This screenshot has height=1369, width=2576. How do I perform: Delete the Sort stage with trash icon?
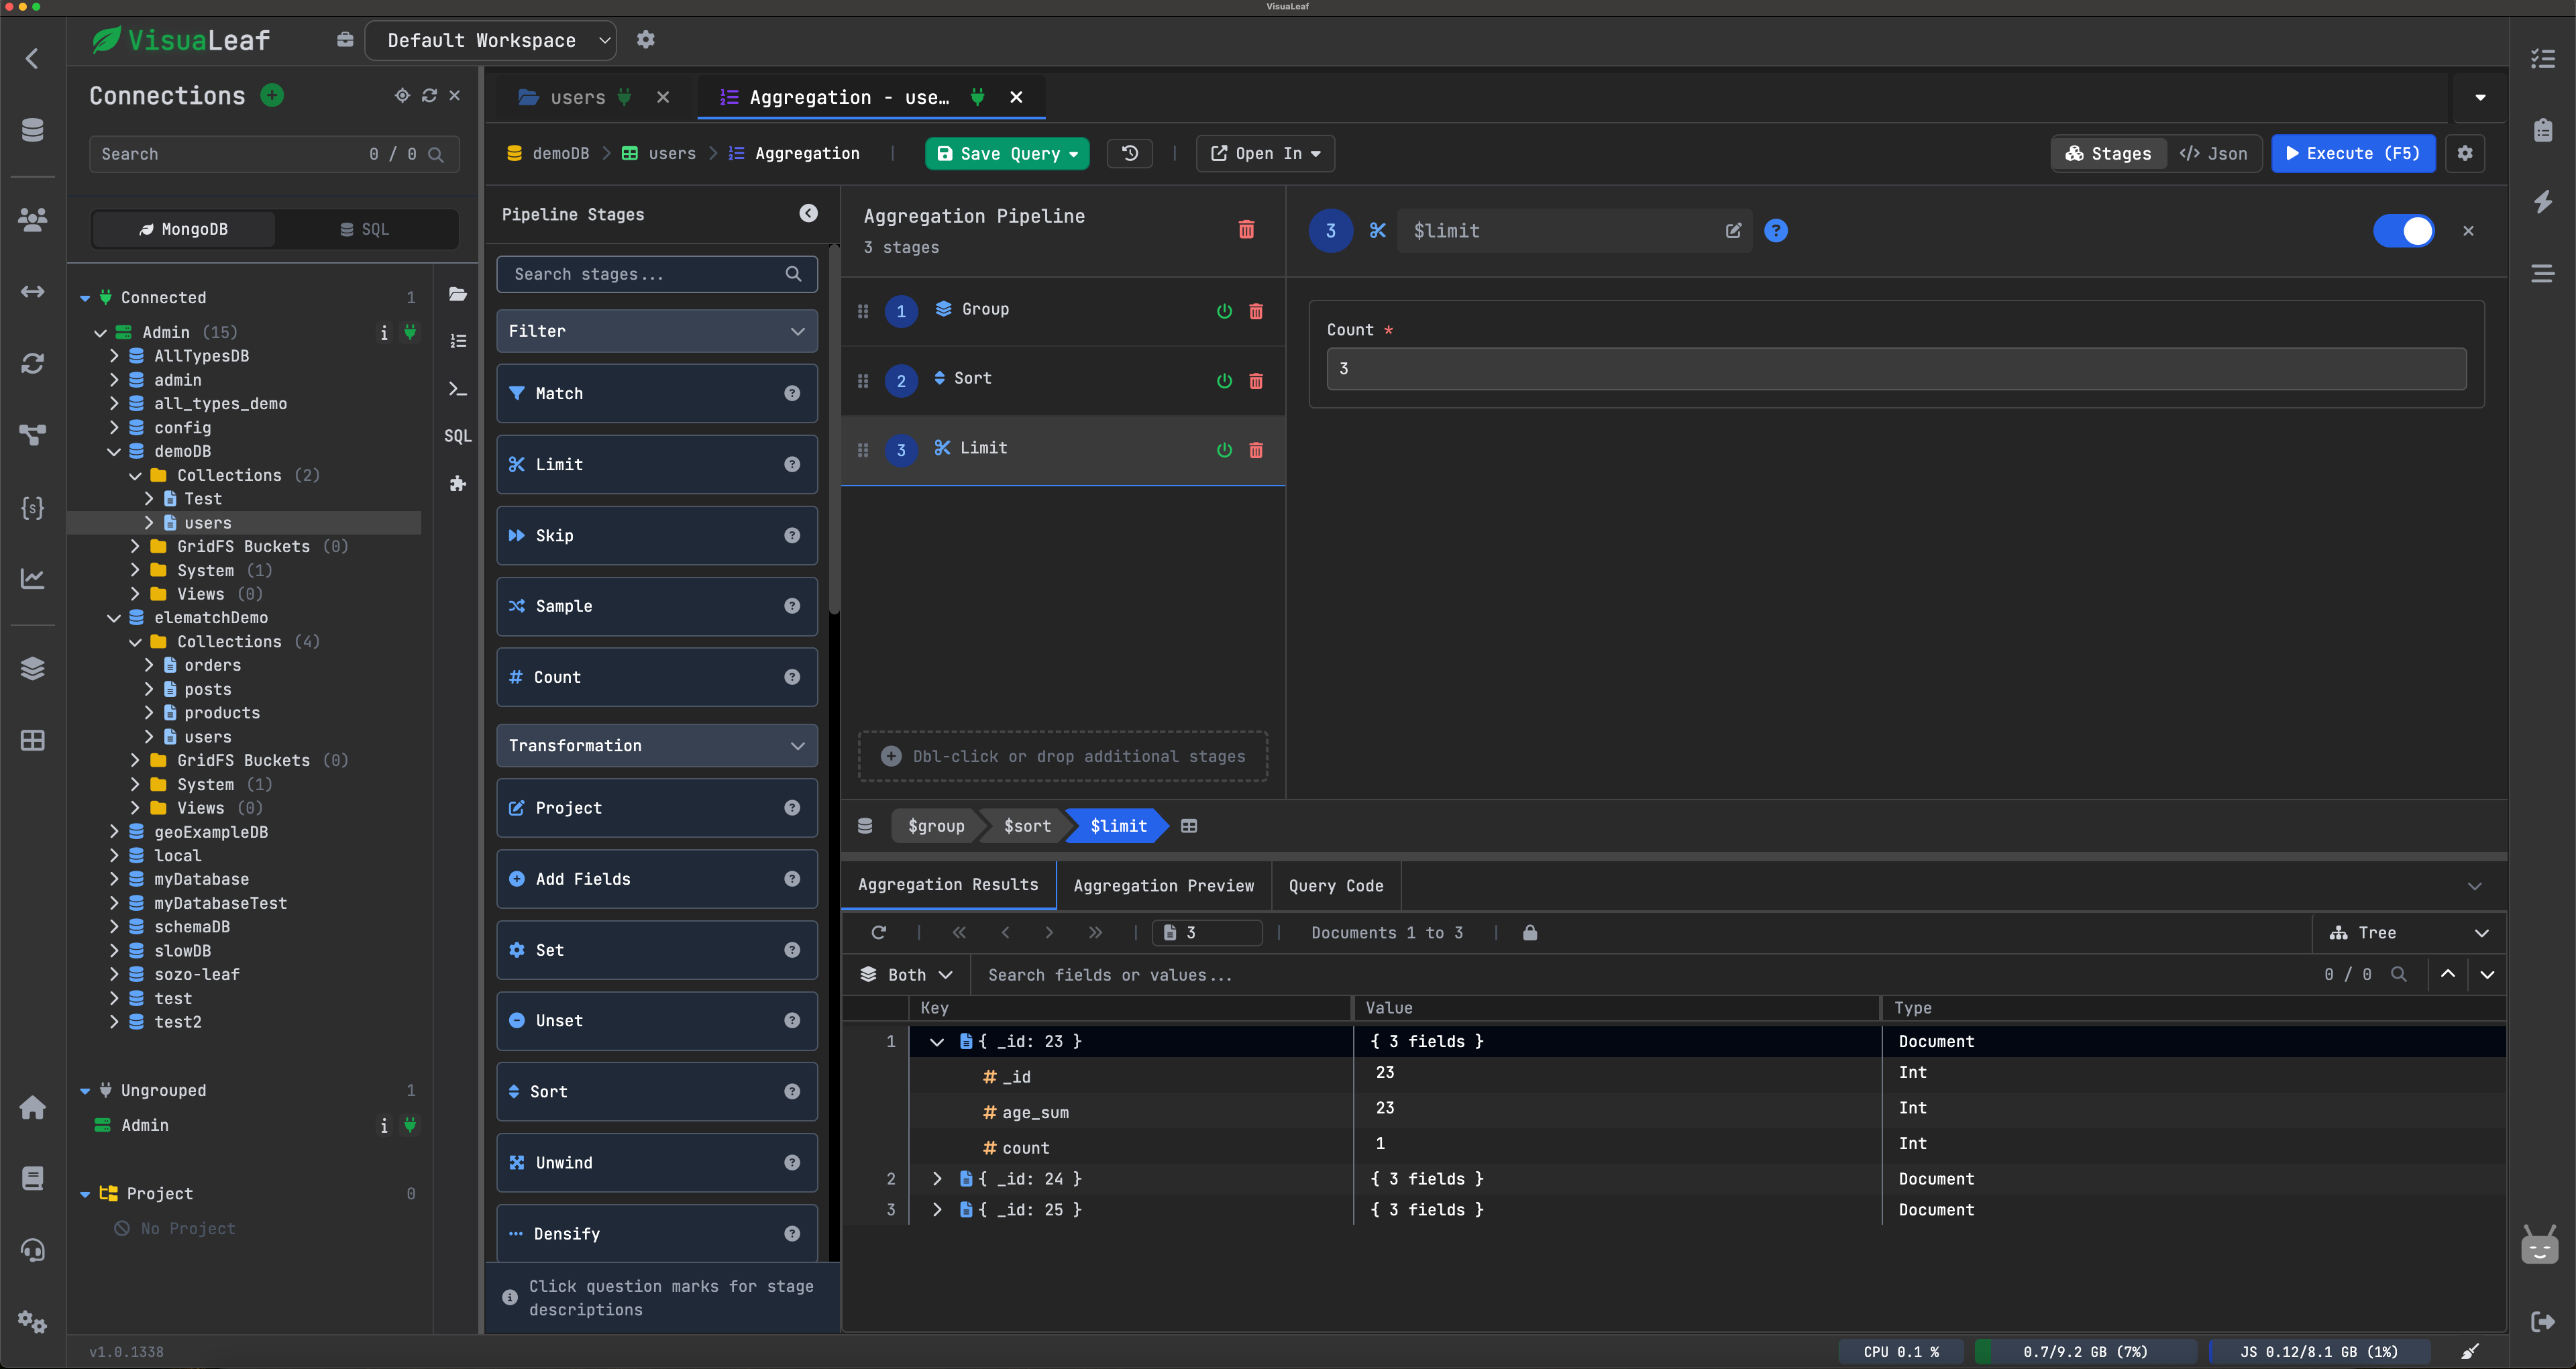coord(1256,380)
